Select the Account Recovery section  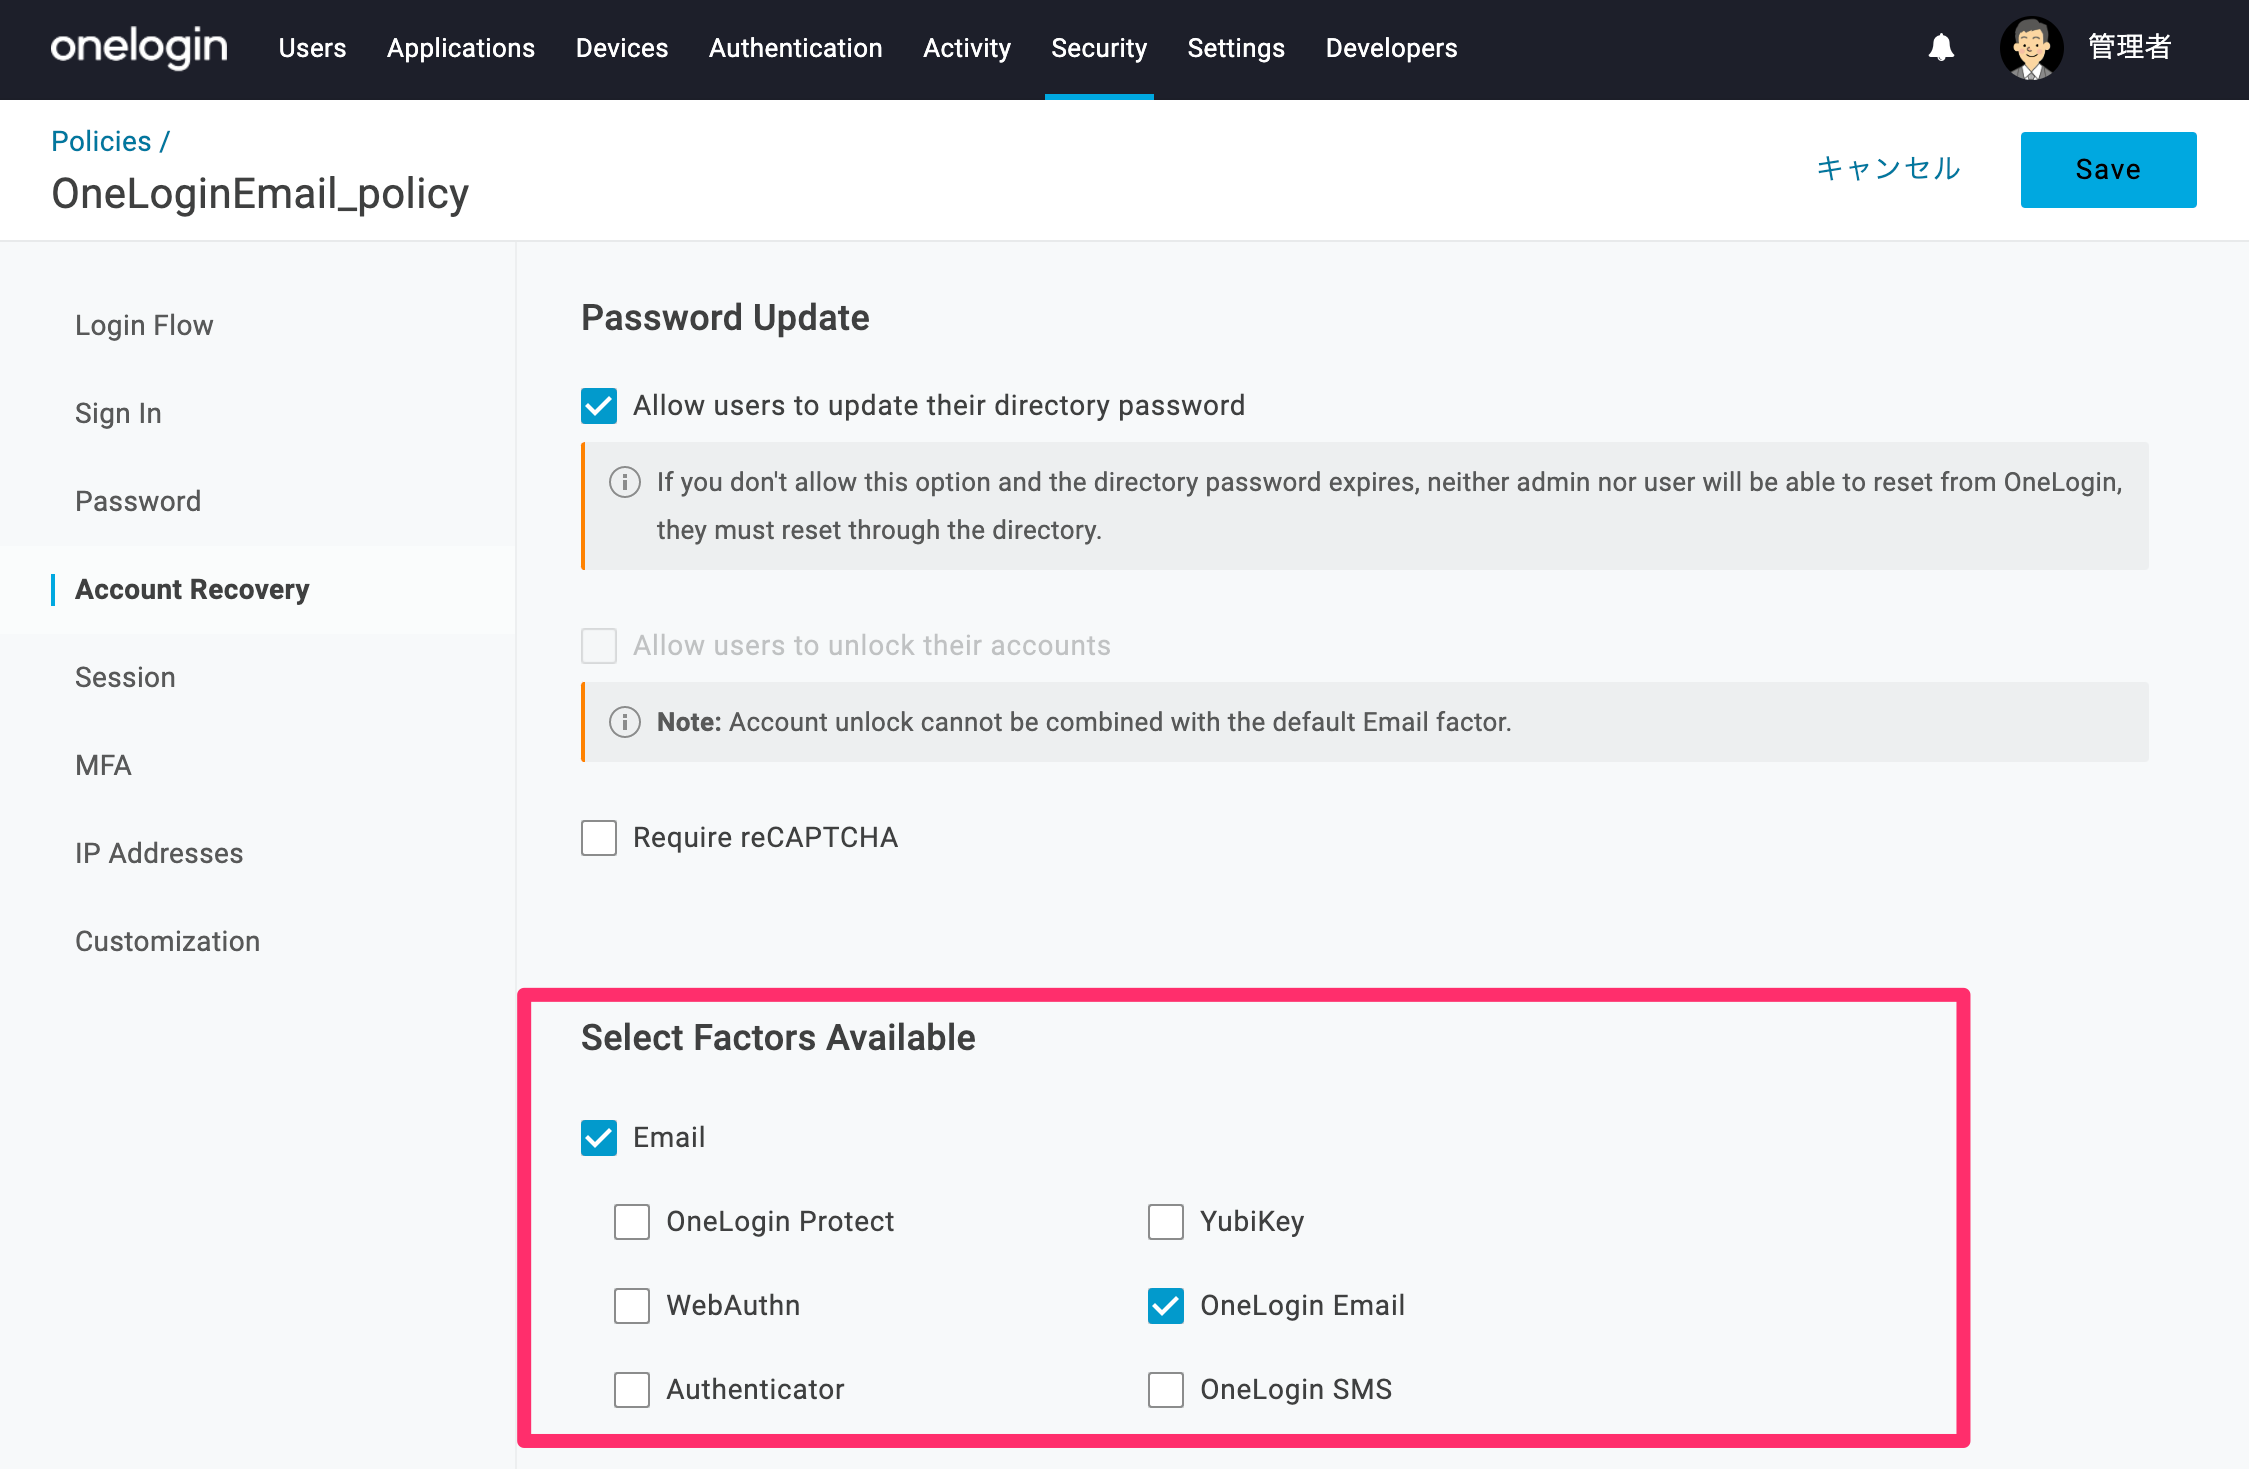click(x=192, y=590)
